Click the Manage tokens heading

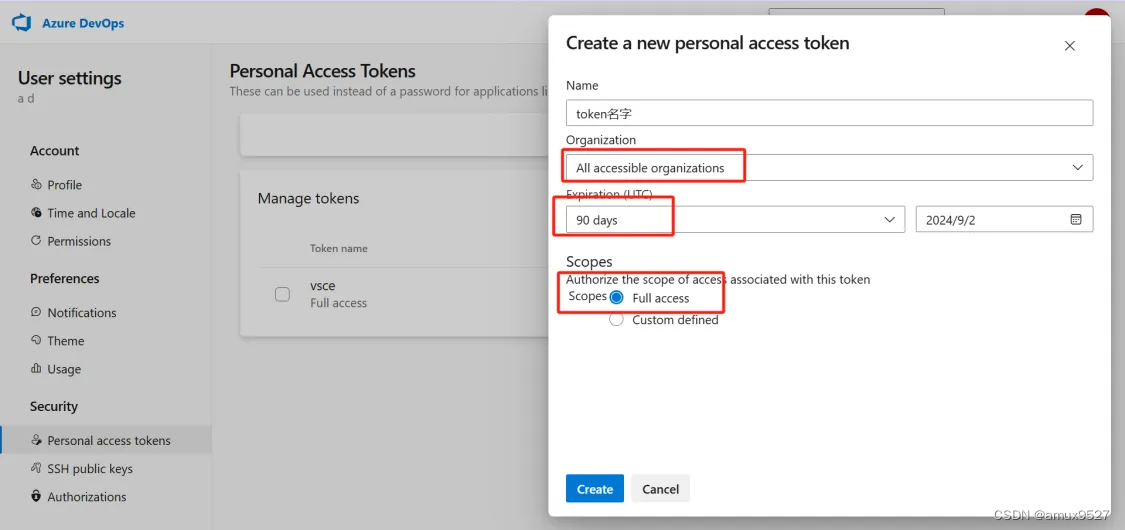click(309, 198)
